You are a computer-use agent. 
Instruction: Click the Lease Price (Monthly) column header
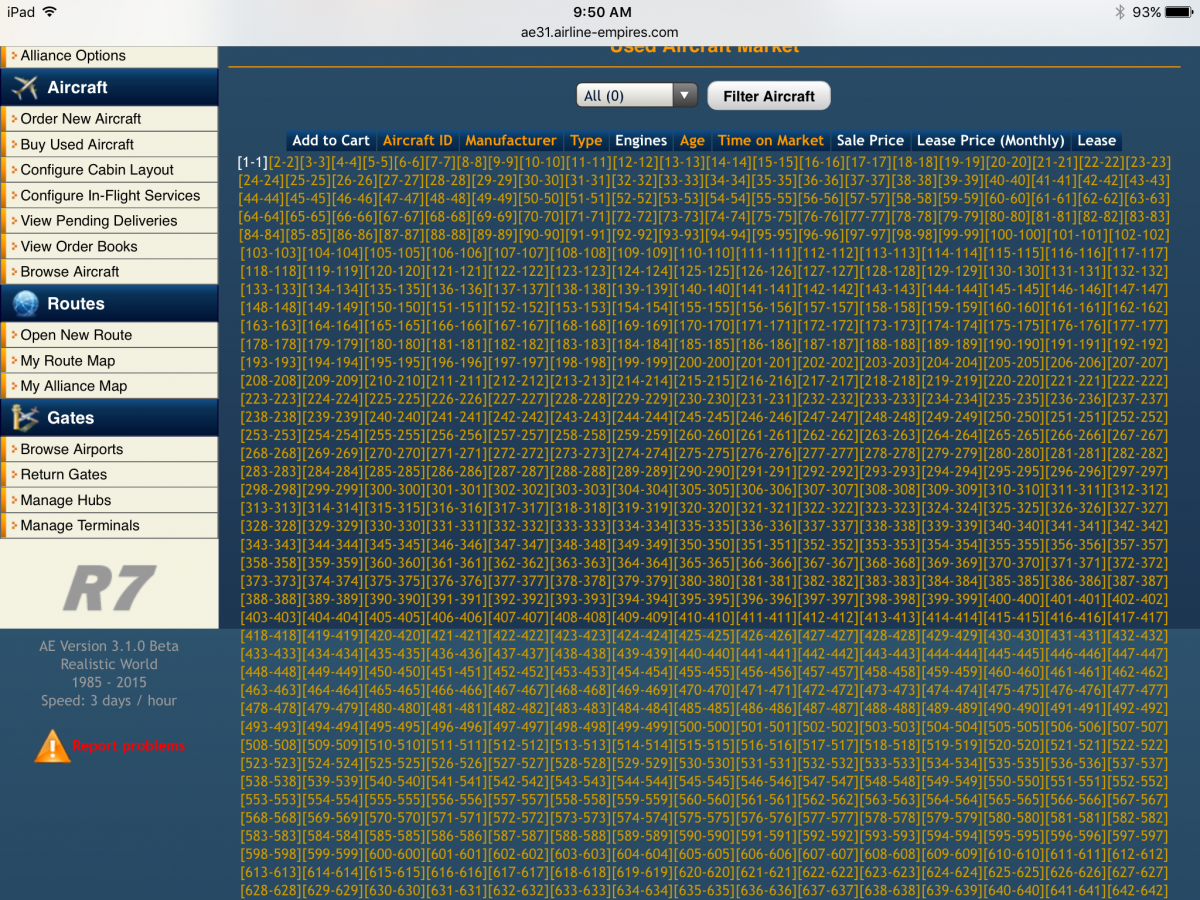tap(990, 141)
